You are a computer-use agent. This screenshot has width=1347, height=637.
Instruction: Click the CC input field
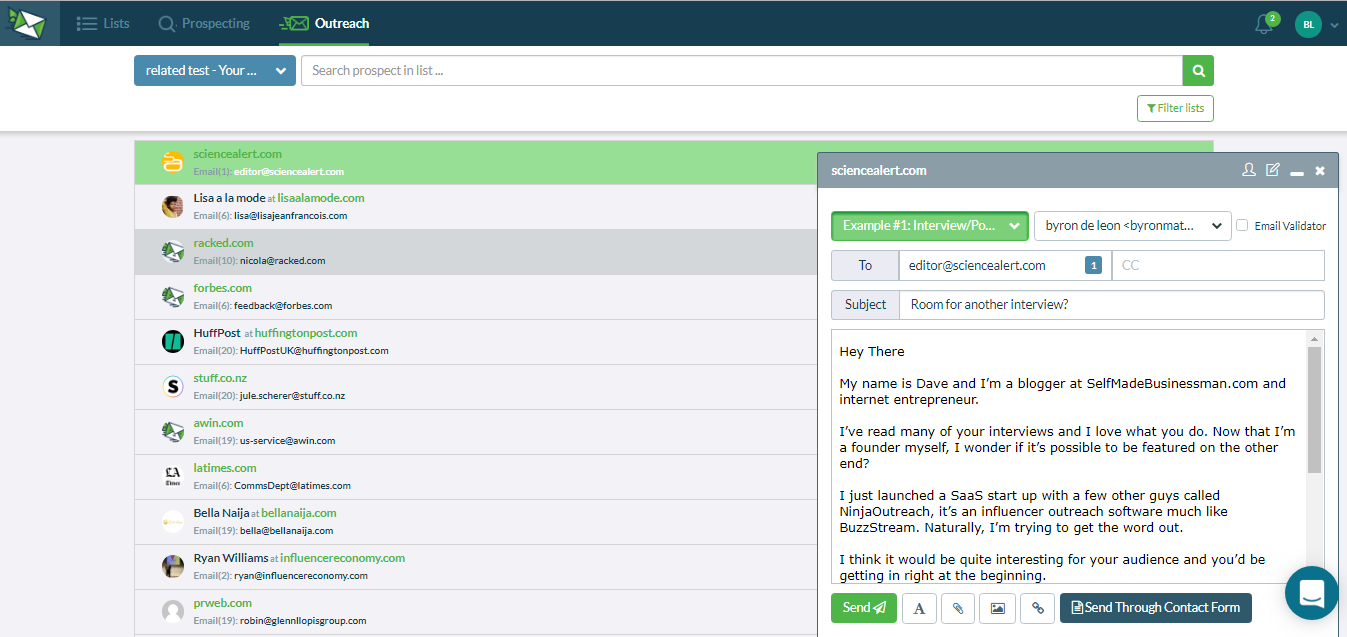point(1218,265)
